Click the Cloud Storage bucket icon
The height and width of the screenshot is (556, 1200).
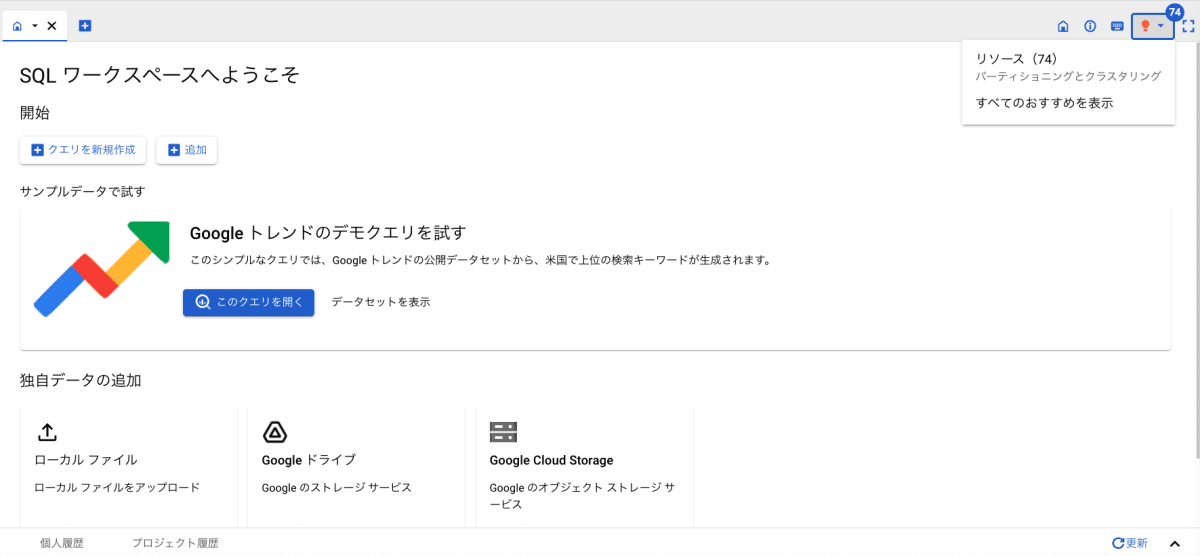tap(503, 432)
